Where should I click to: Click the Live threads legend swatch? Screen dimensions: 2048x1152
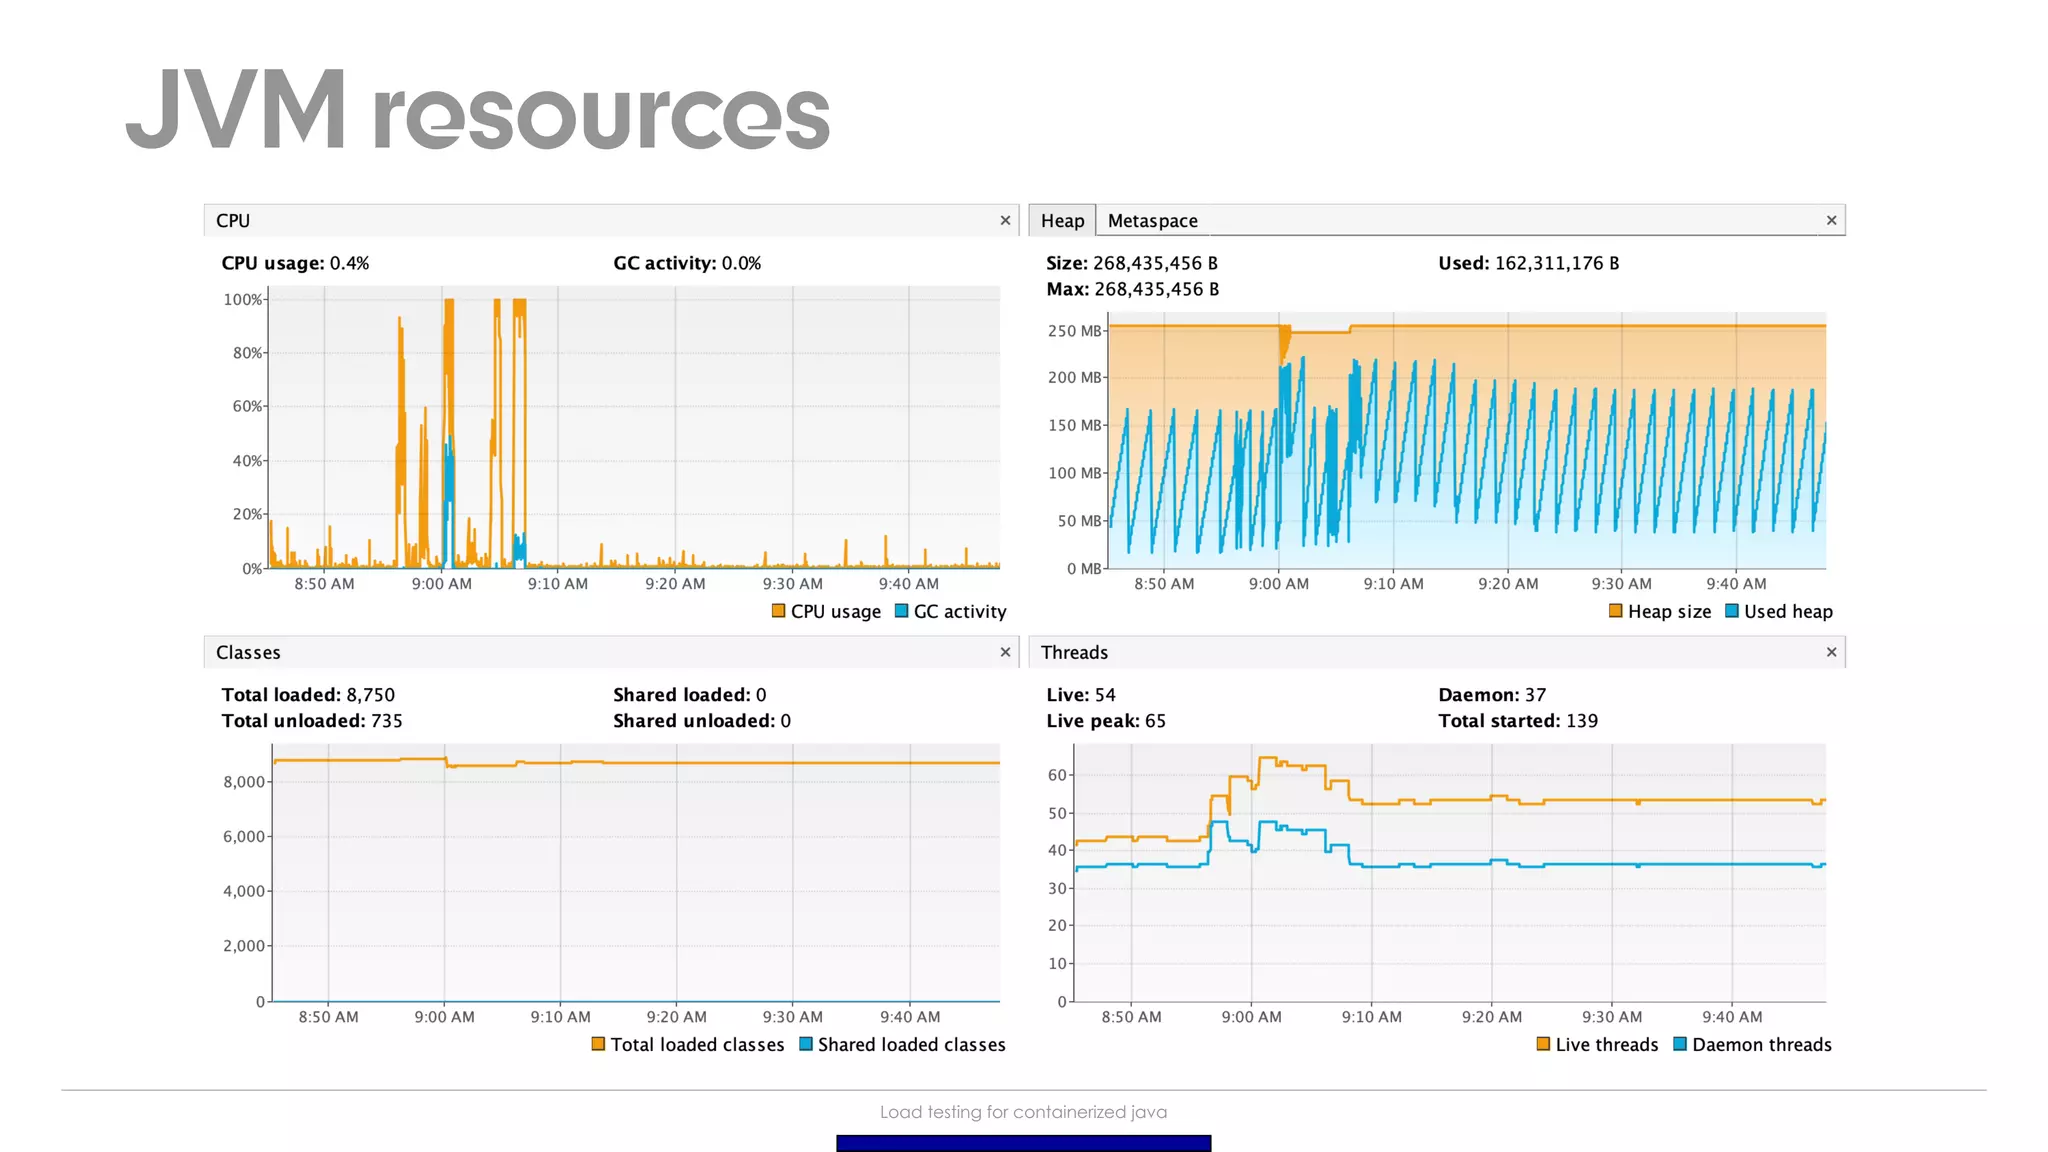tap(1543, 1043)
